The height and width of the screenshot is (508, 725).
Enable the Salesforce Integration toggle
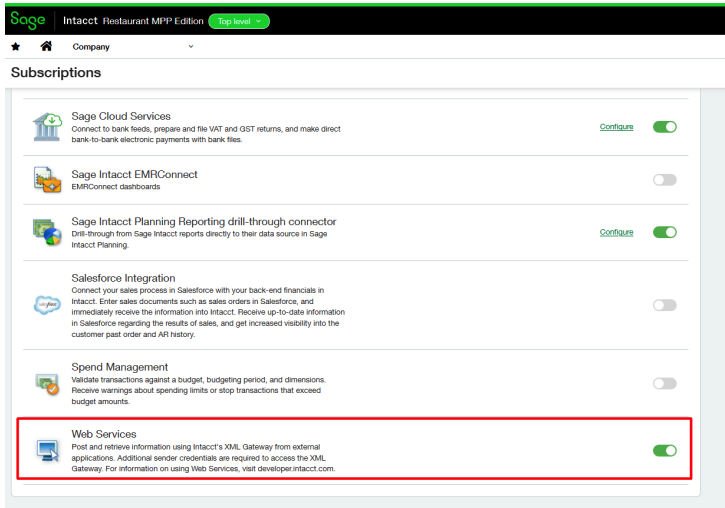pos(664,305)
